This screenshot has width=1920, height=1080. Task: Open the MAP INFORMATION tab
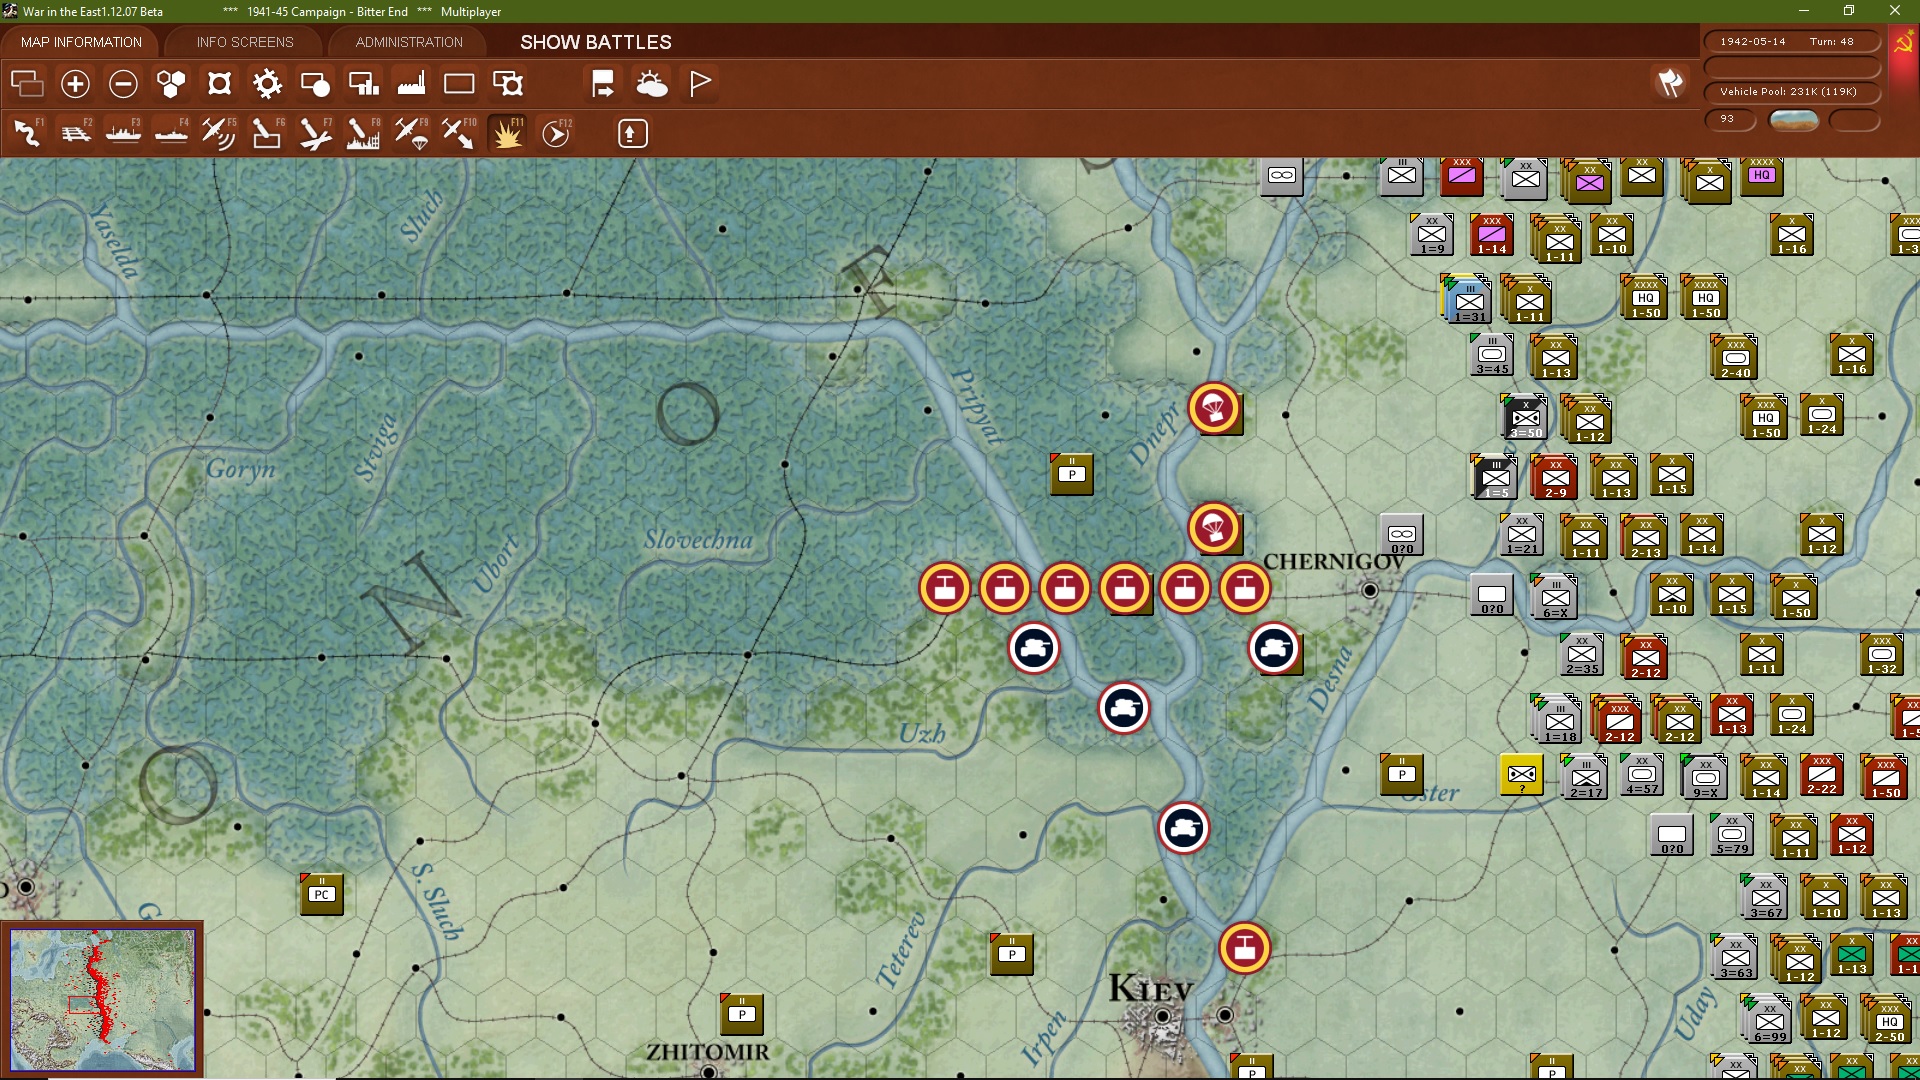(81, 42)
